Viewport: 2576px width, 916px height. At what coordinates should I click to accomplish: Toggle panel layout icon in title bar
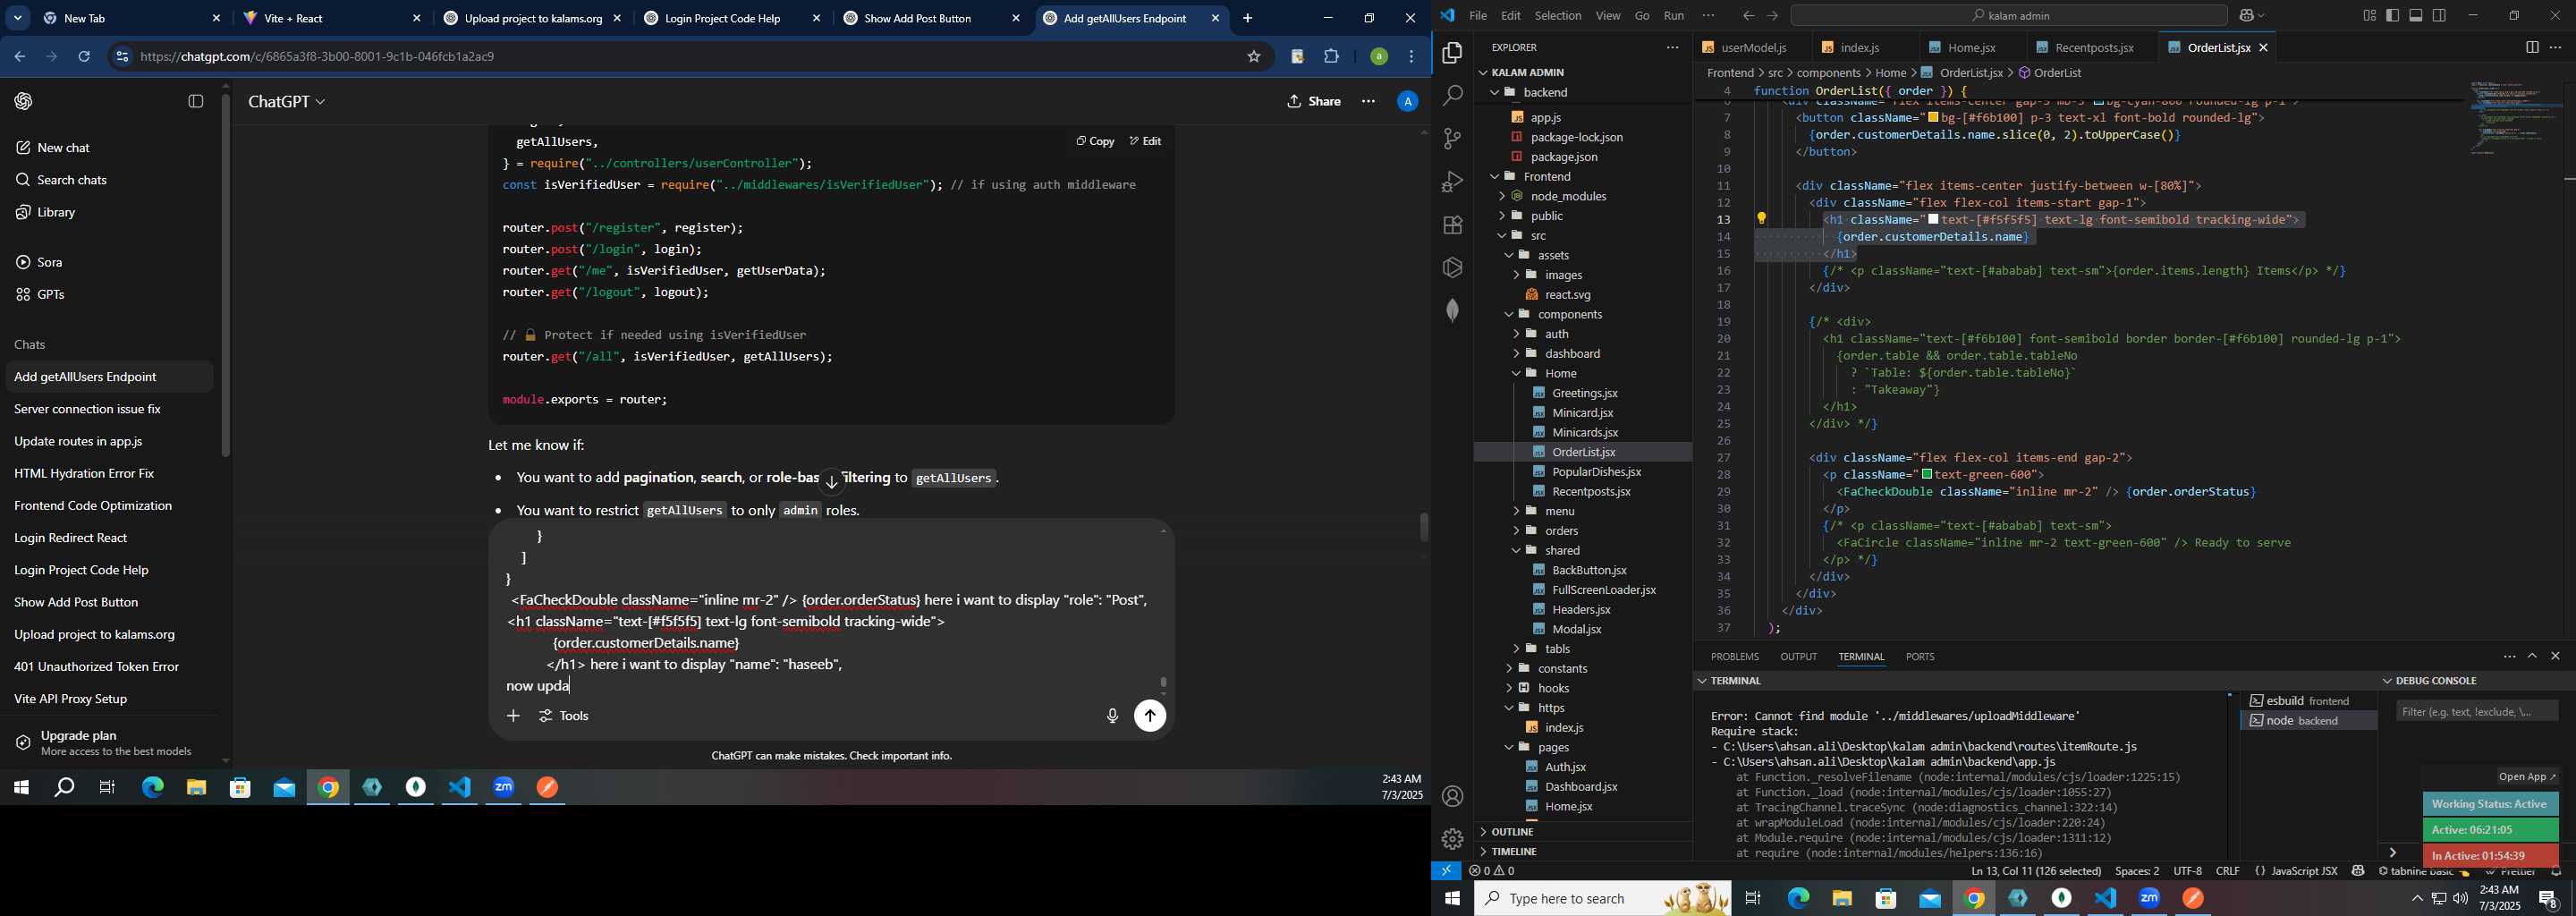click(2416, 15)
